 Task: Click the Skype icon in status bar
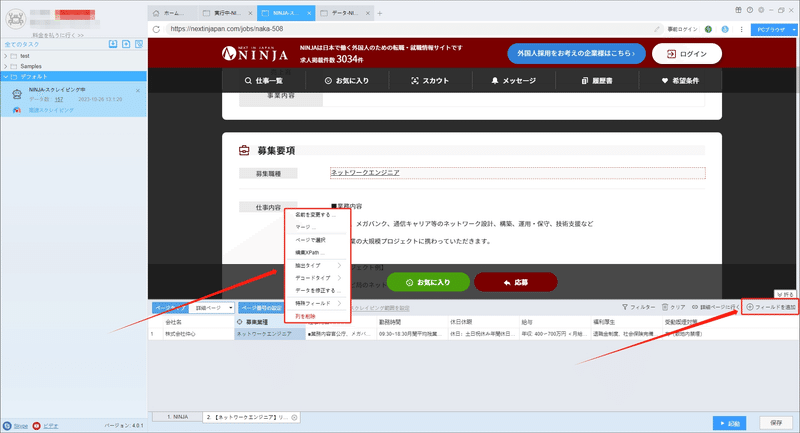coord(7,425)
